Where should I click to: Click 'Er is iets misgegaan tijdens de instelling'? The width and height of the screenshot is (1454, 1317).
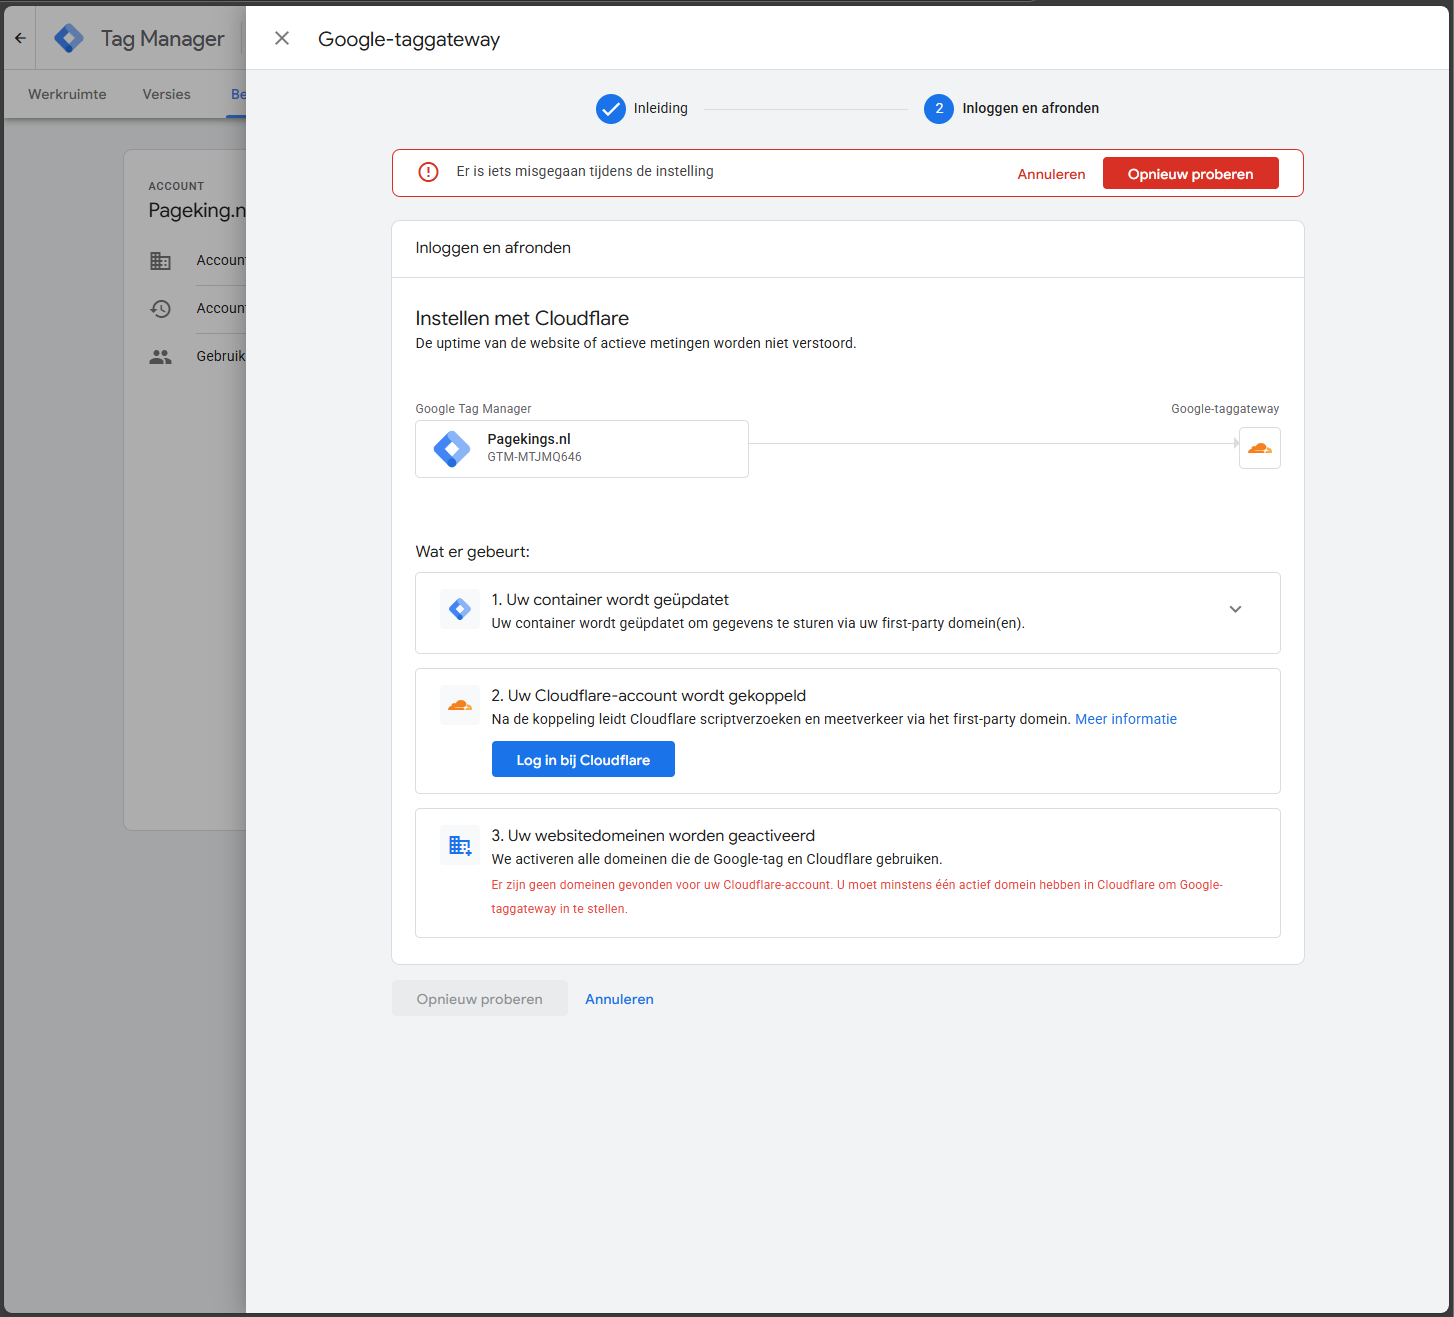pos(585,171)
